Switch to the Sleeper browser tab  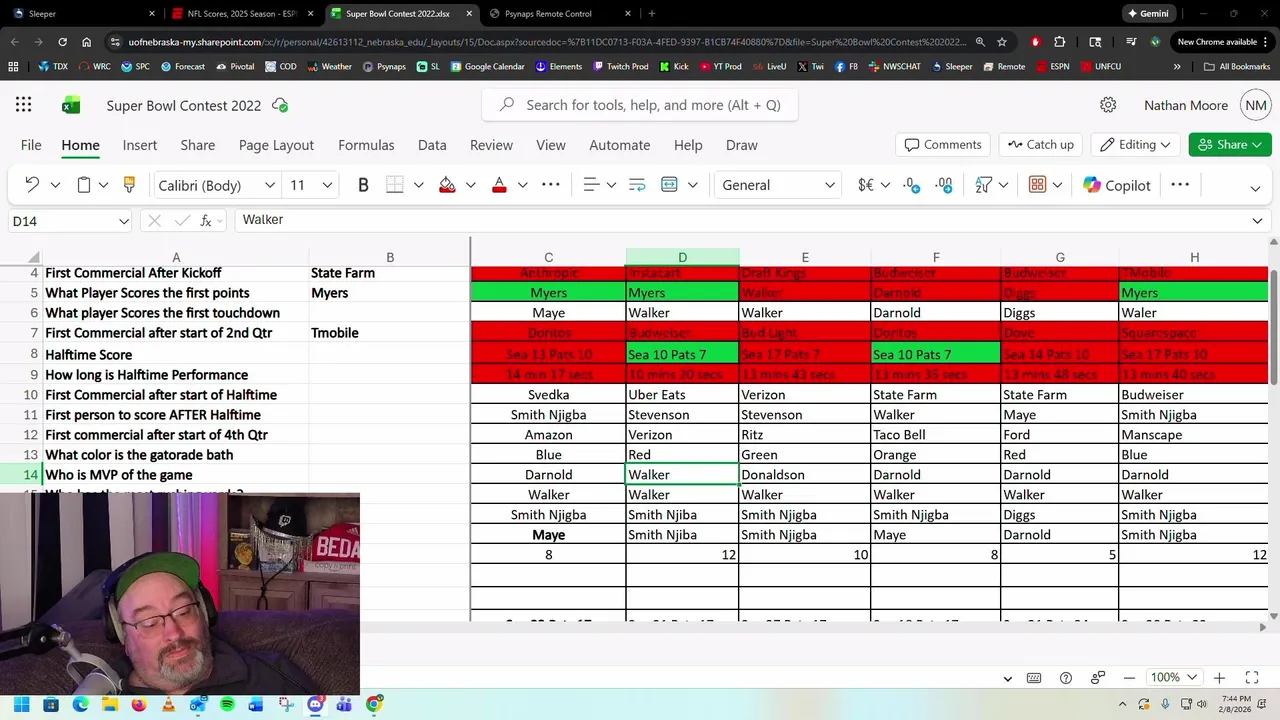(85, 14)
